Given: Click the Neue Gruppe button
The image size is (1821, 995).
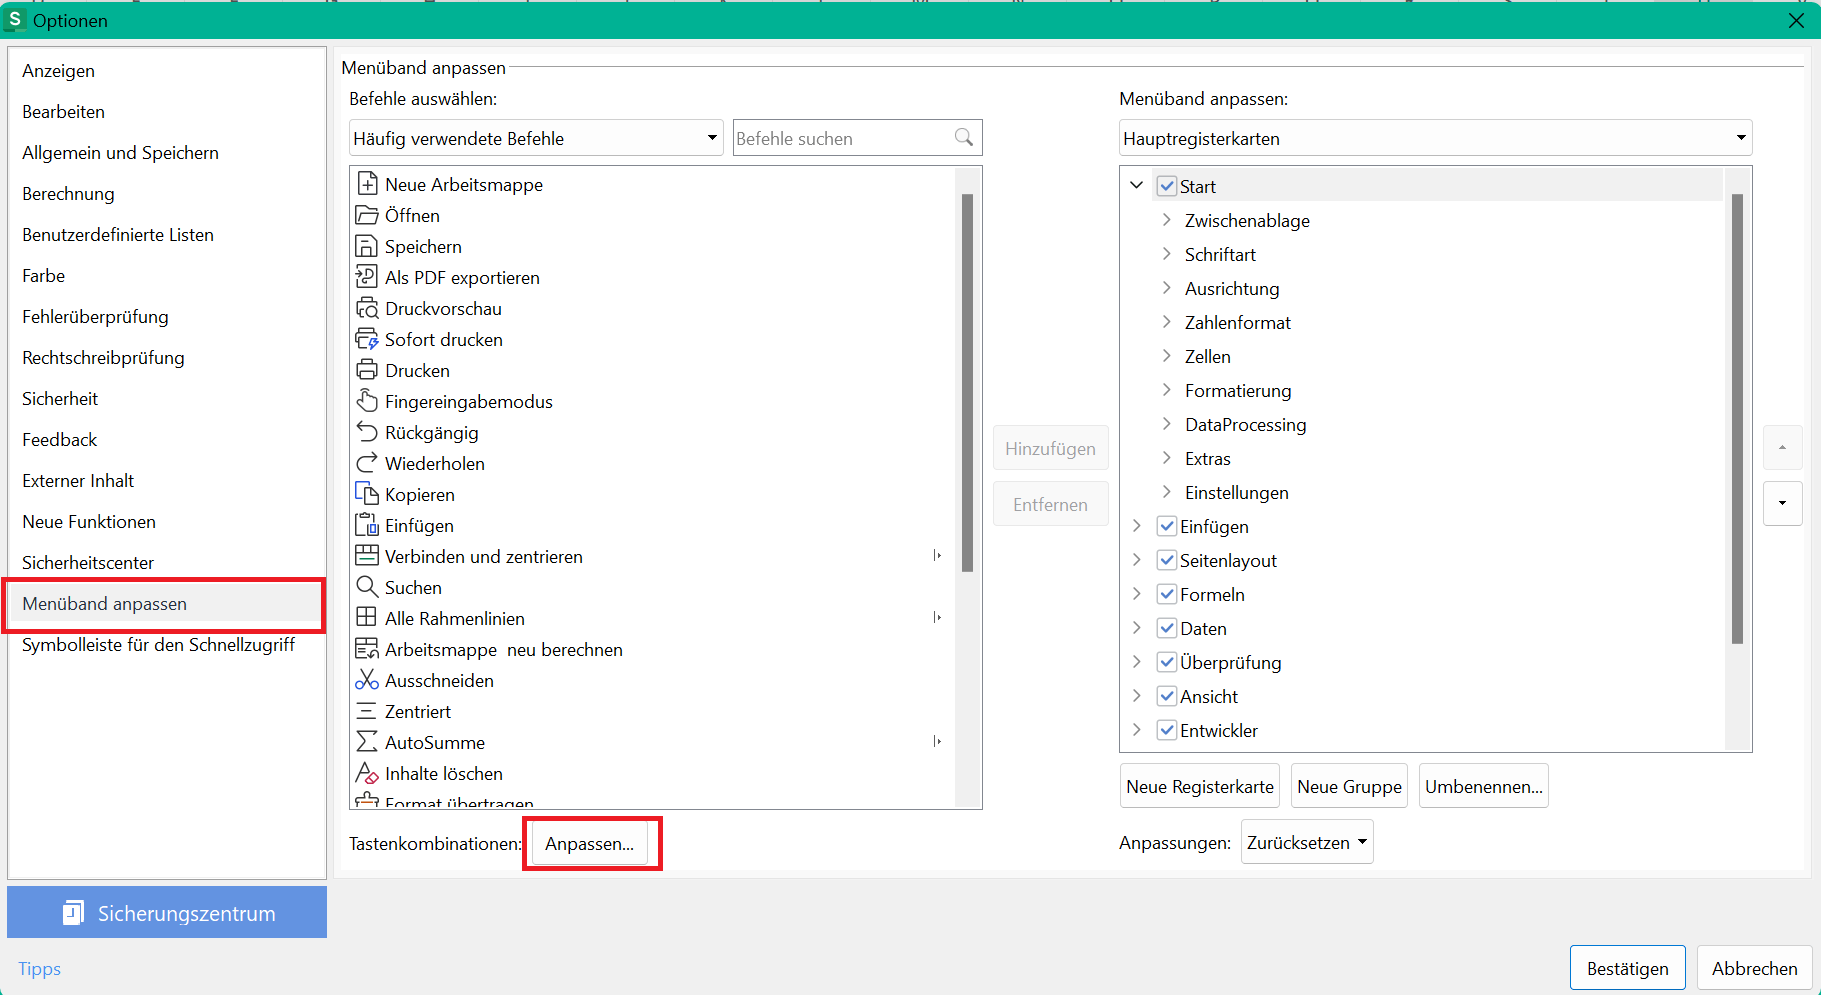Looking at the screenshot, I should pyautogui.click(x=1349, y=786).
